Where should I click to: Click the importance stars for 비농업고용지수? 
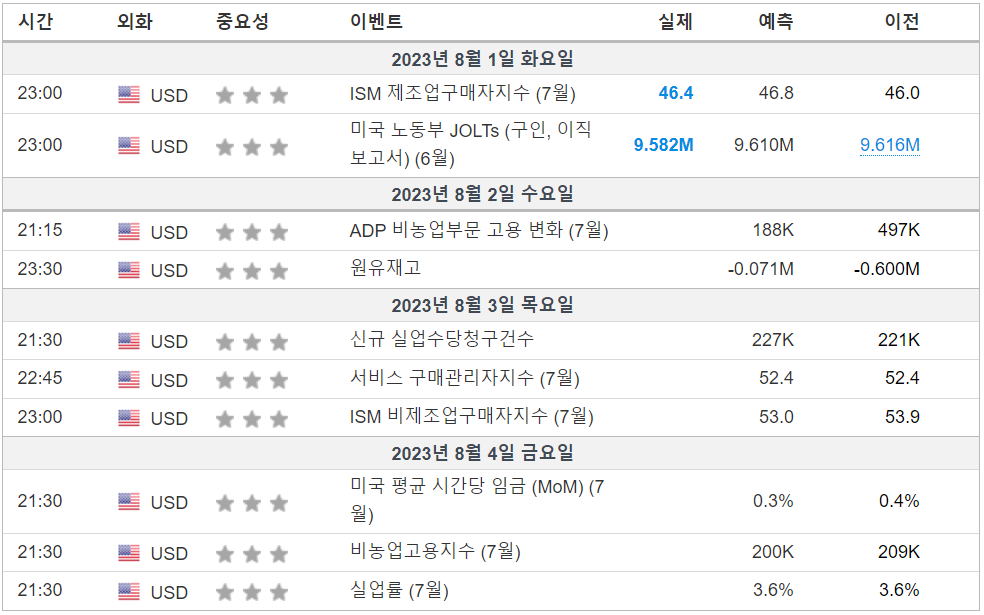click(x=252, y=554)
